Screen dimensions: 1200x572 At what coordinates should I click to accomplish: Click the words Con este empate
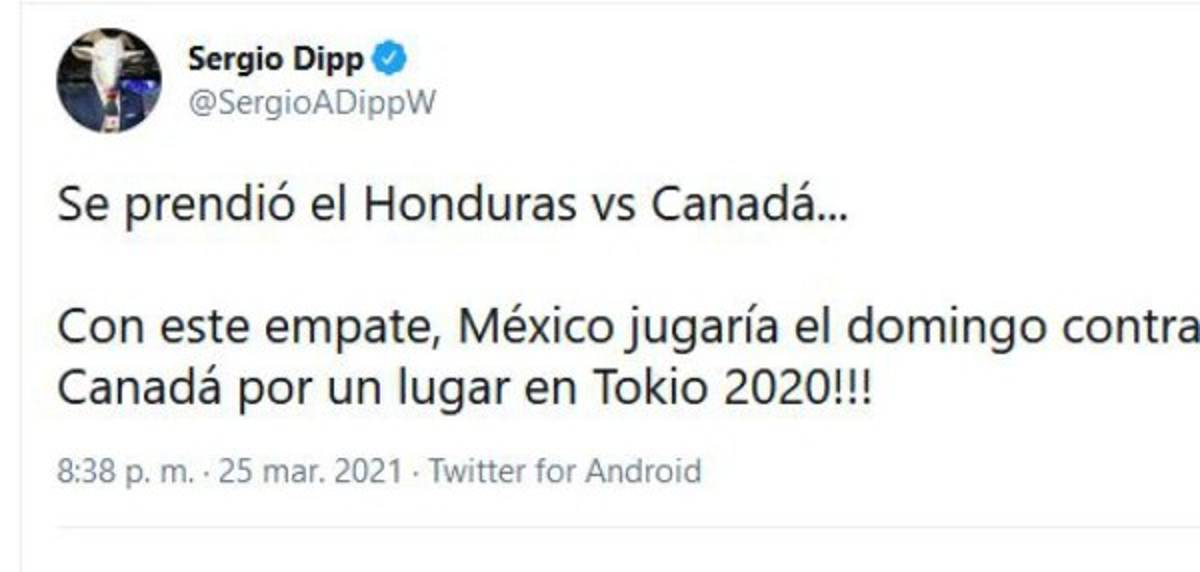(249, 330)
